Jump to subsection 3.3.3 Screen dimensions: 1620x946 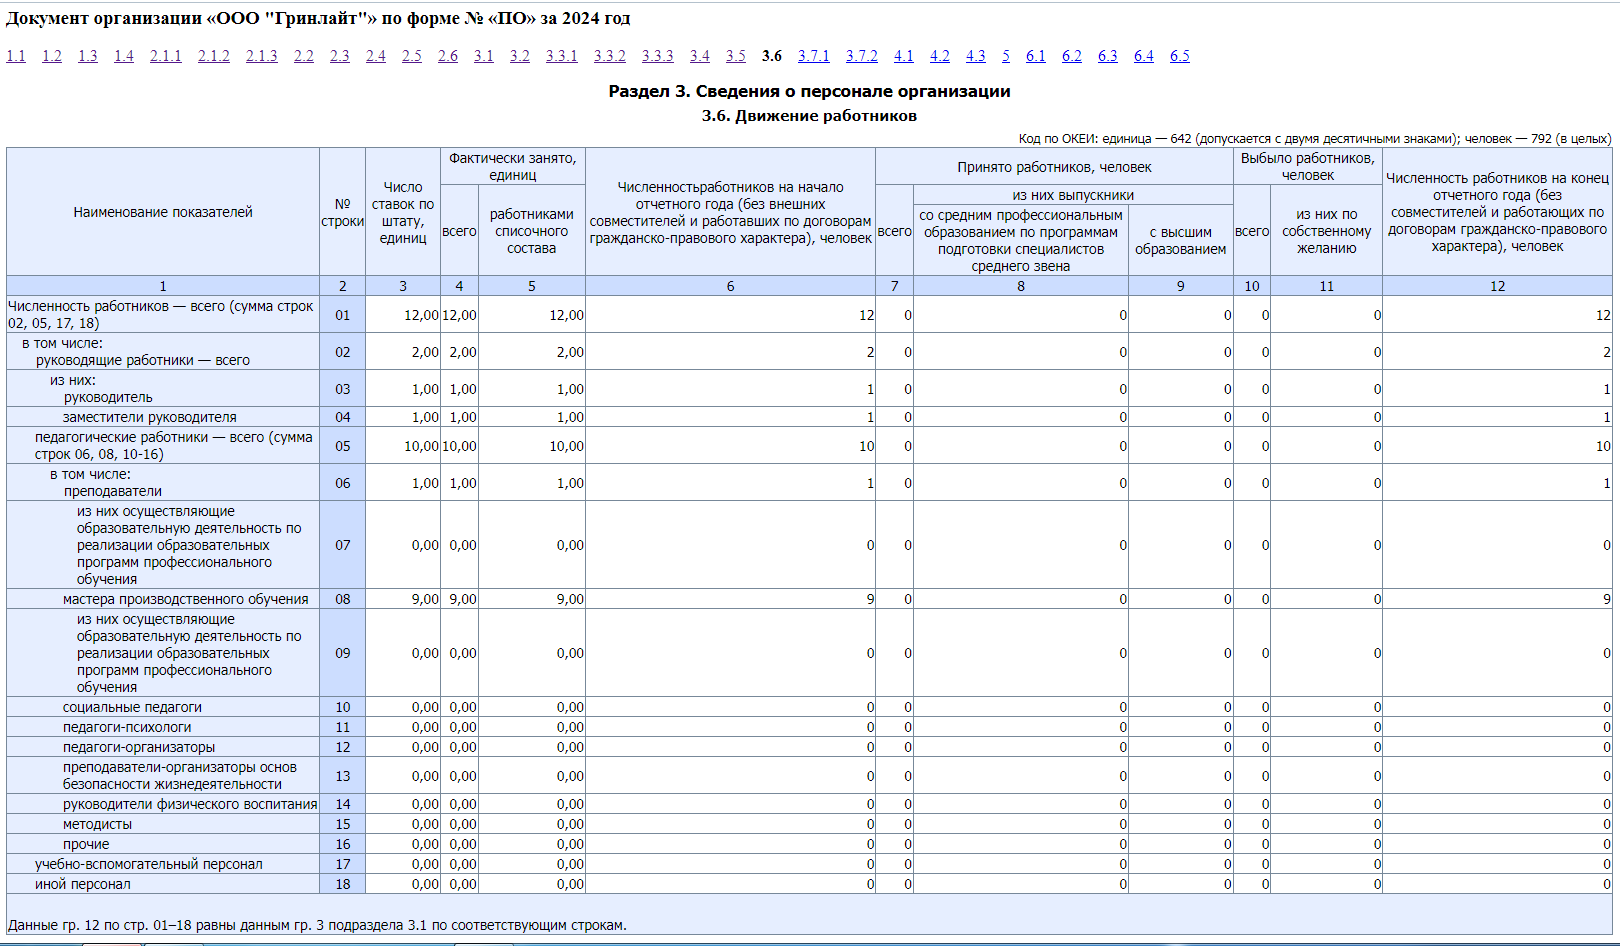tap(658, 56)
